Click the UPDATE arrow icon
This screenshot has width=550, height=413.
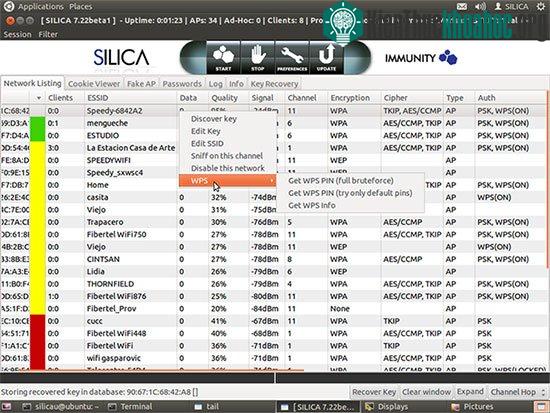pos(326,58)
